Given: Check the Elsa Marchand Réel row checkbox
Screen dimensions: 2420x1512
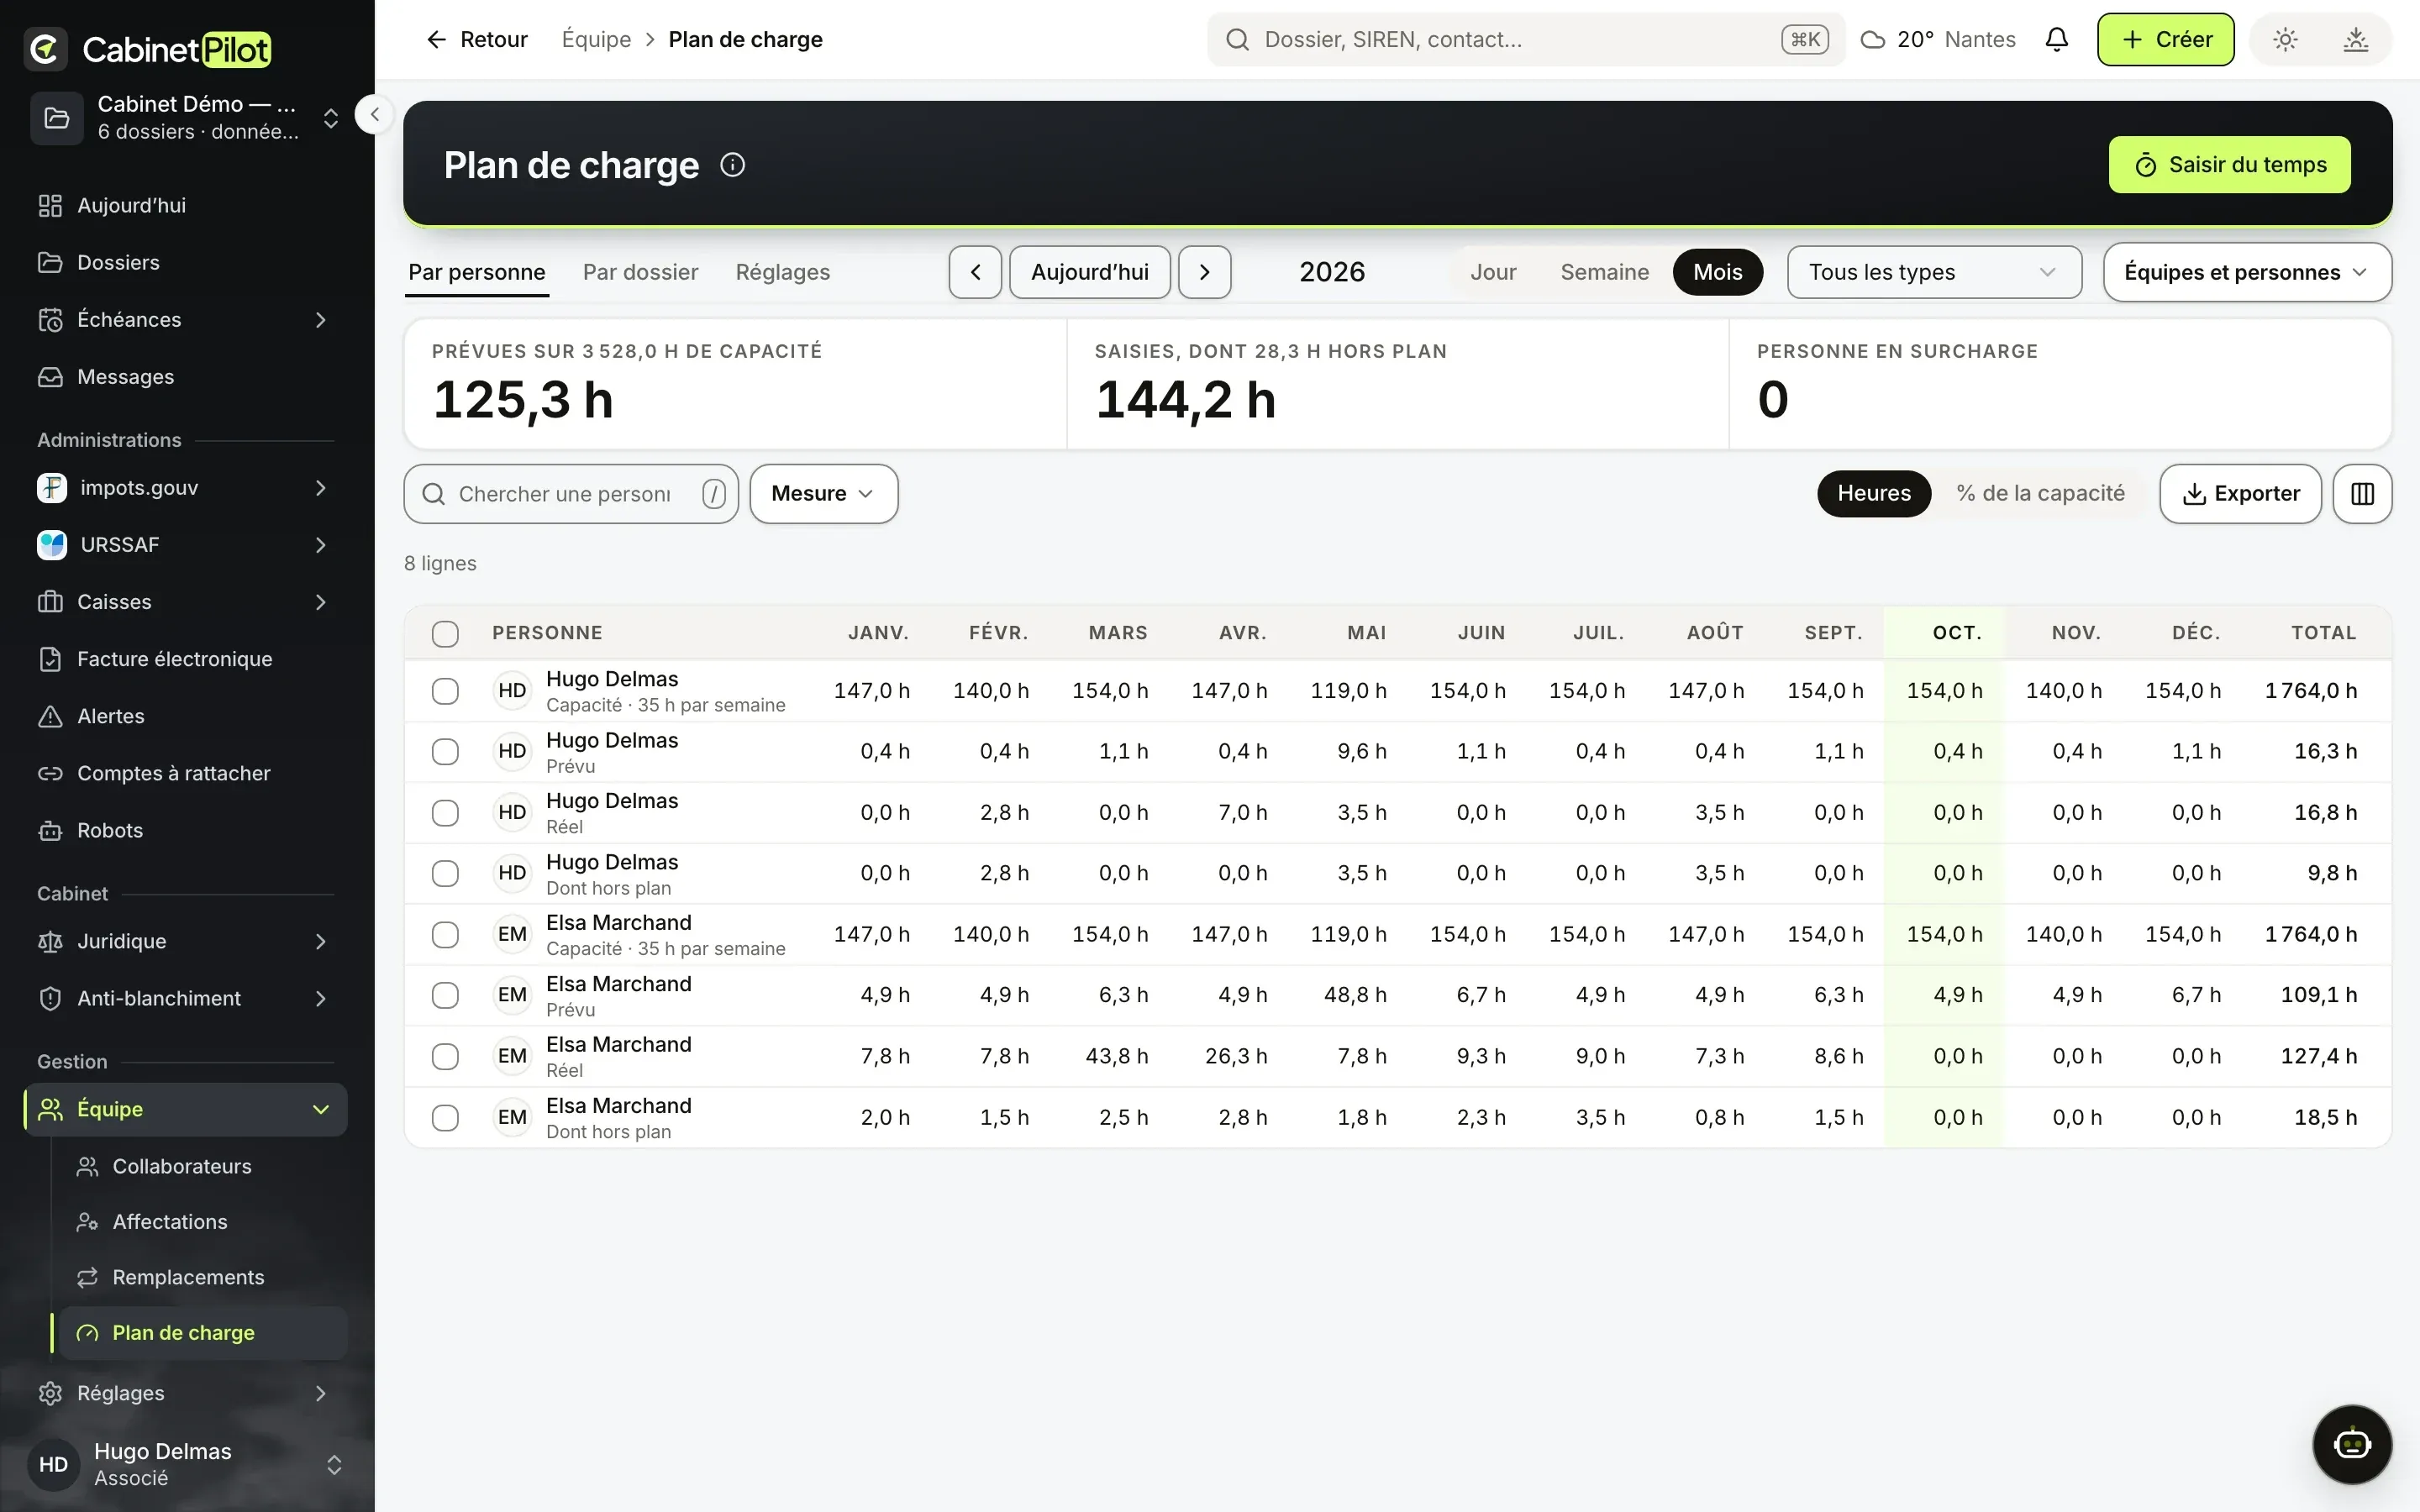Looking at the screenshot, I should (x=445, y=1057).
